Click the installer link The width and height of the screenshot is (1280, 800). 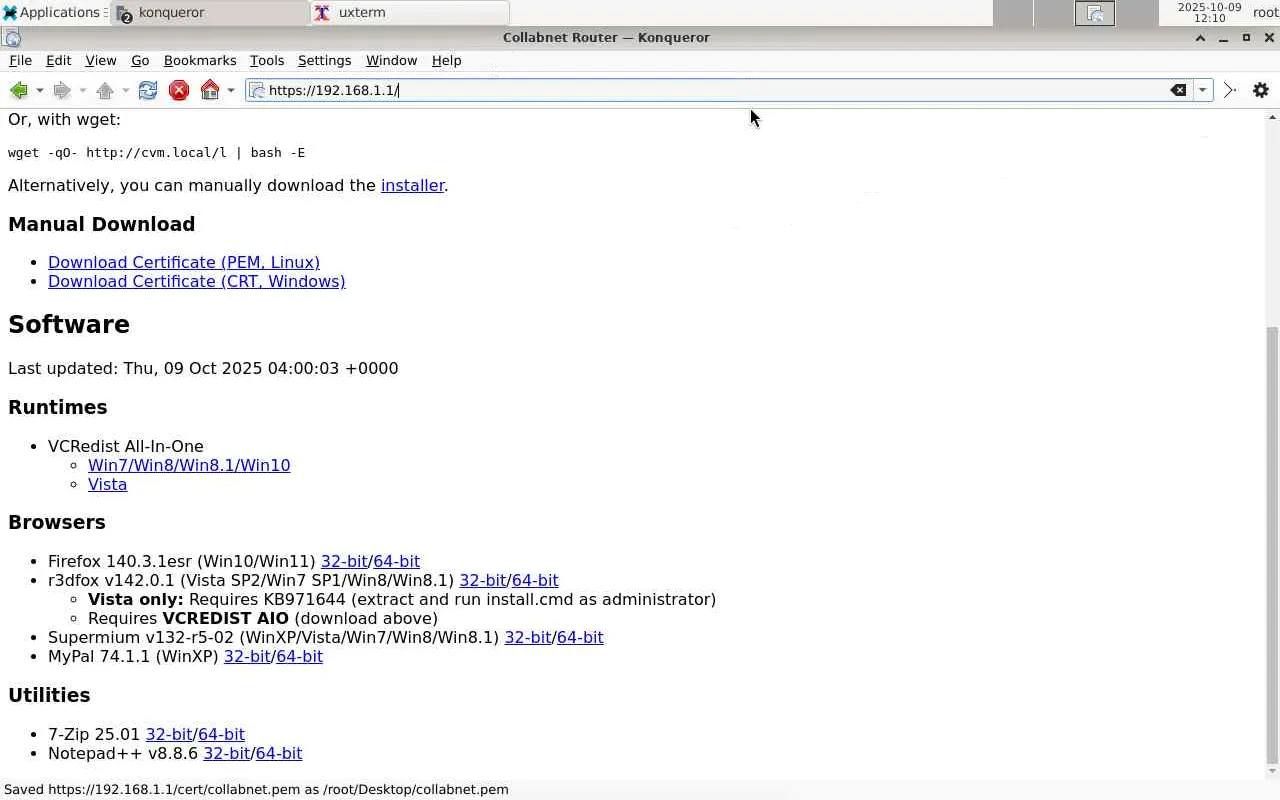pyautogui.click(x=412, y=185)
